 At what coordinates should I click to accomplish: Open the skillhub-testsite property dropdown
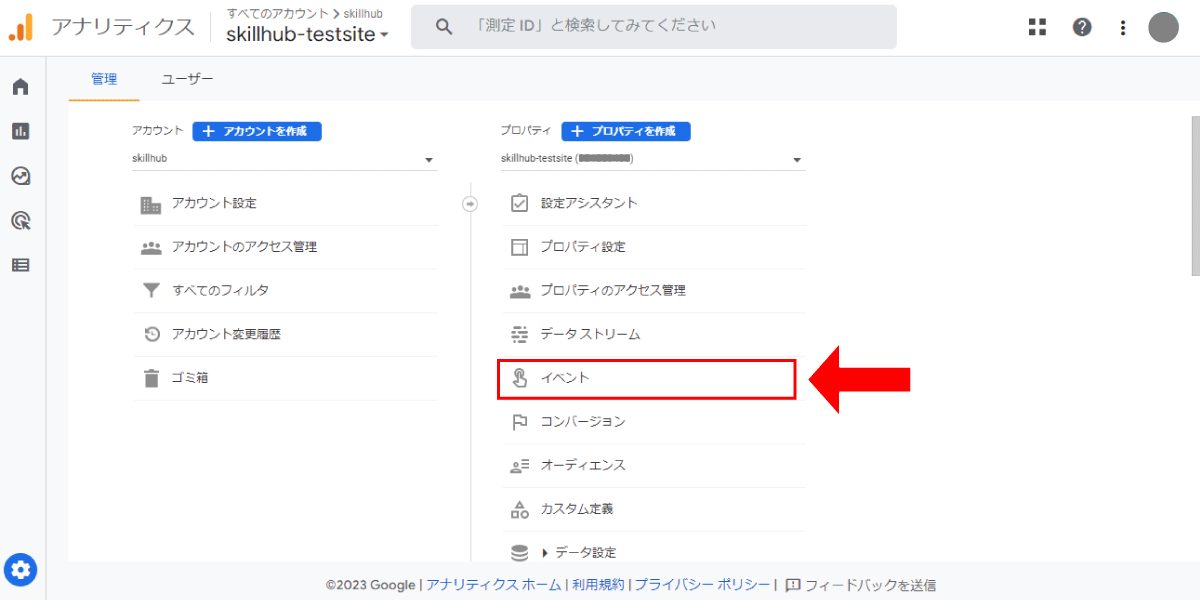(x=652, y=159)
